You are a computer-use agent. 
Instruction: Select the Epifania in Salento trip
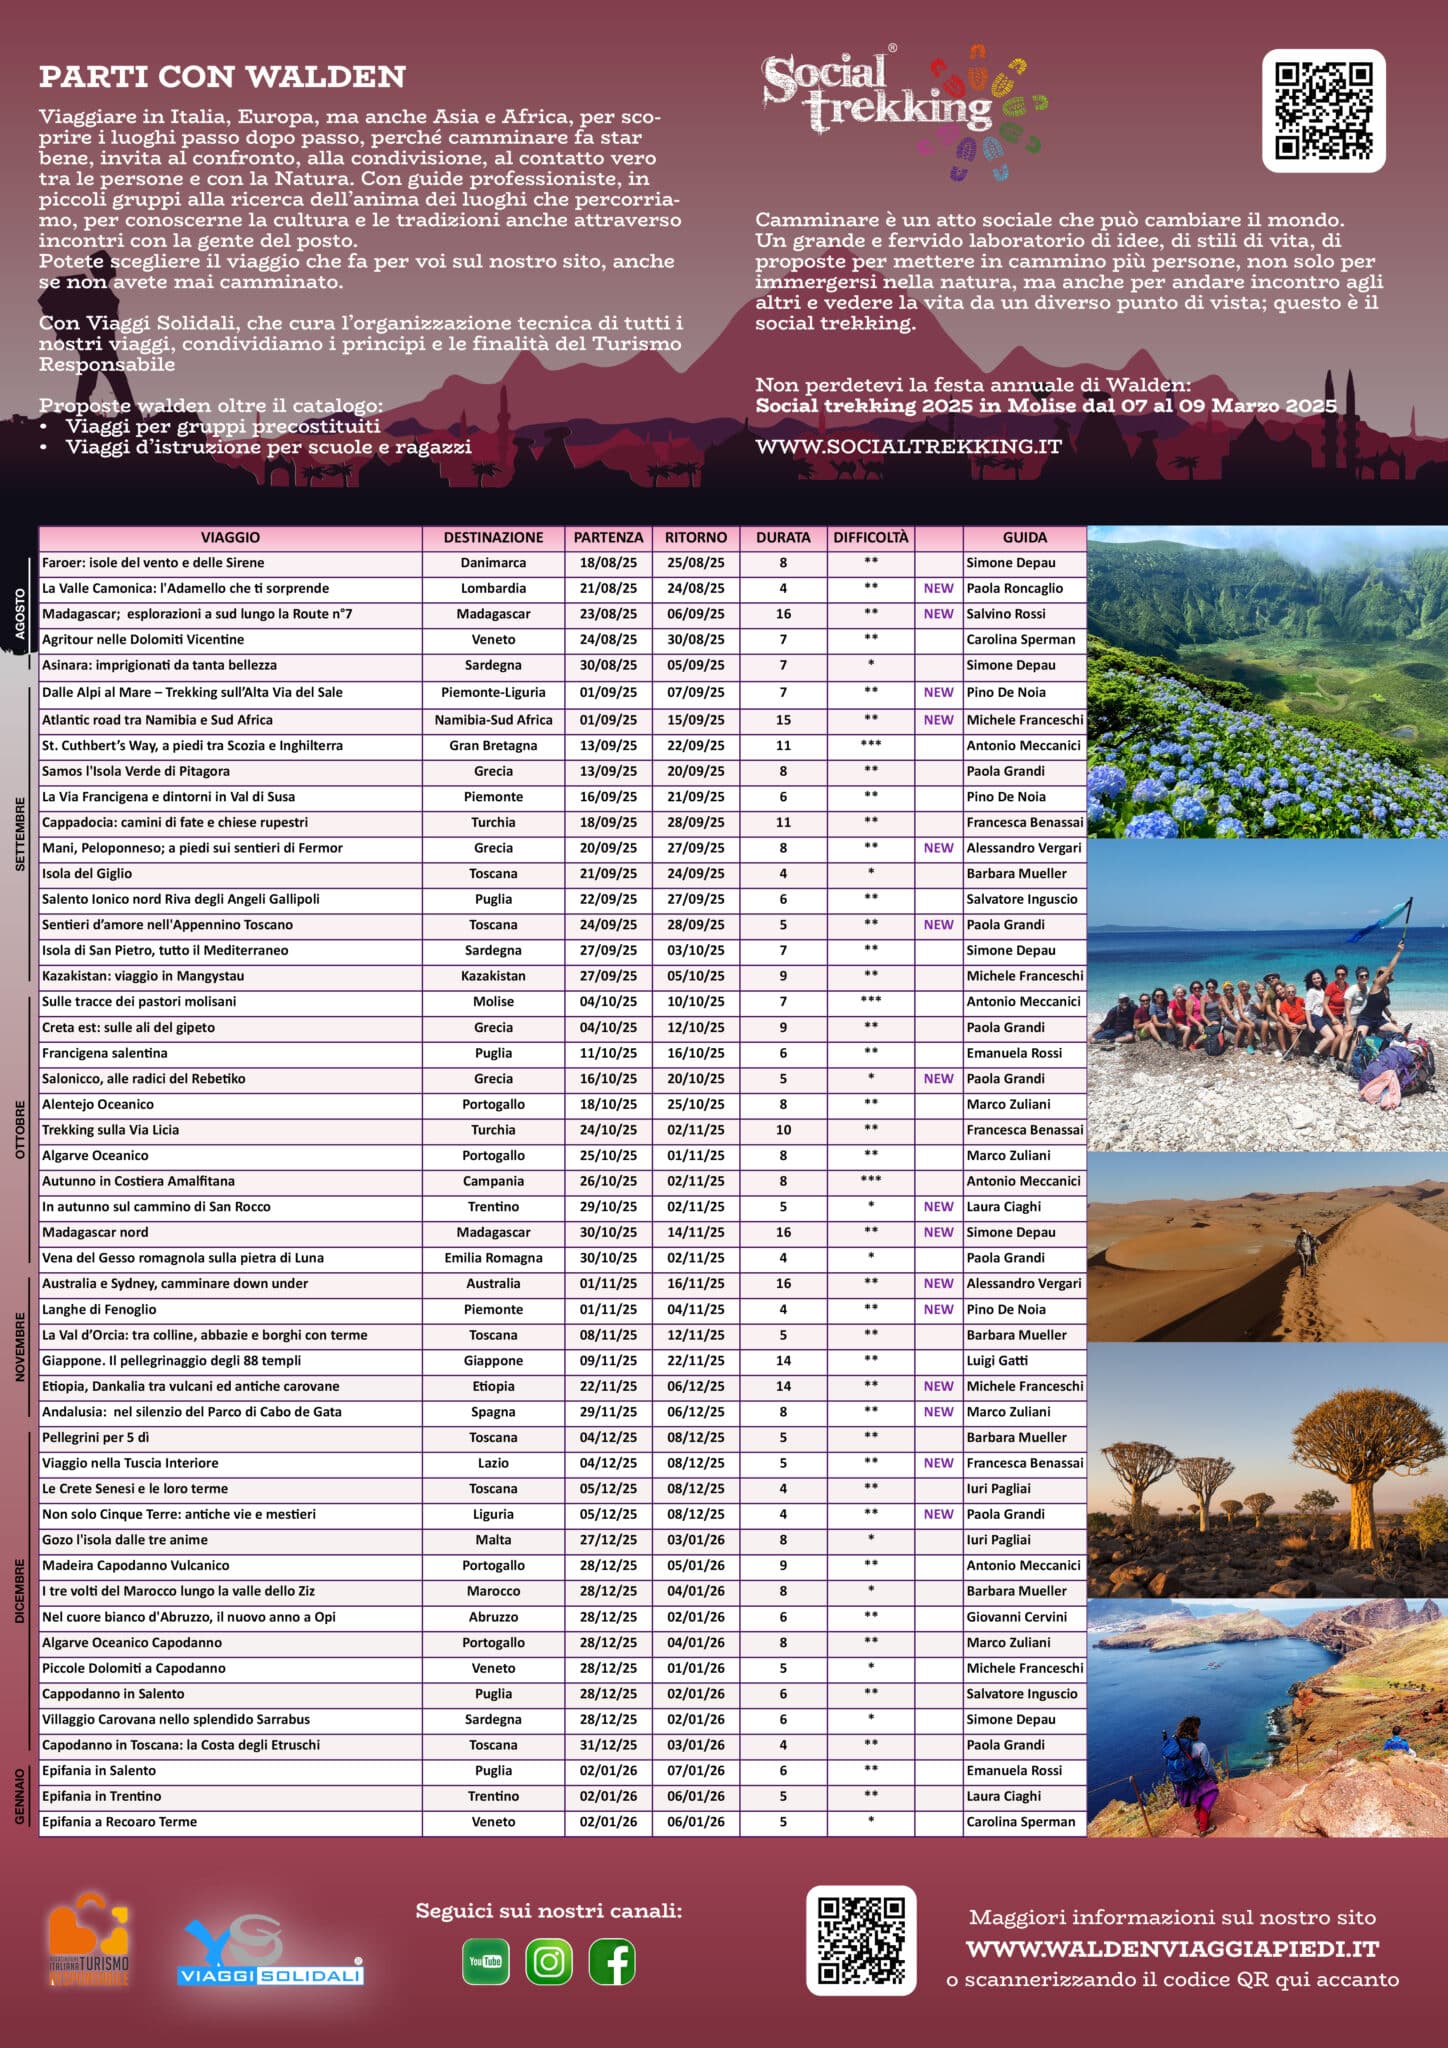[230, 1770]
